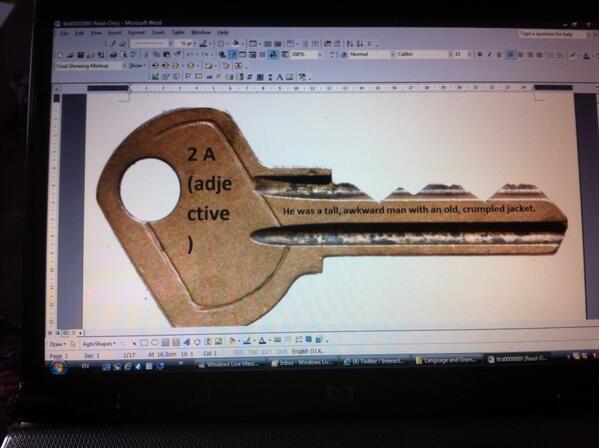Toggle Align Left (highlighted)

coord(510,55)
